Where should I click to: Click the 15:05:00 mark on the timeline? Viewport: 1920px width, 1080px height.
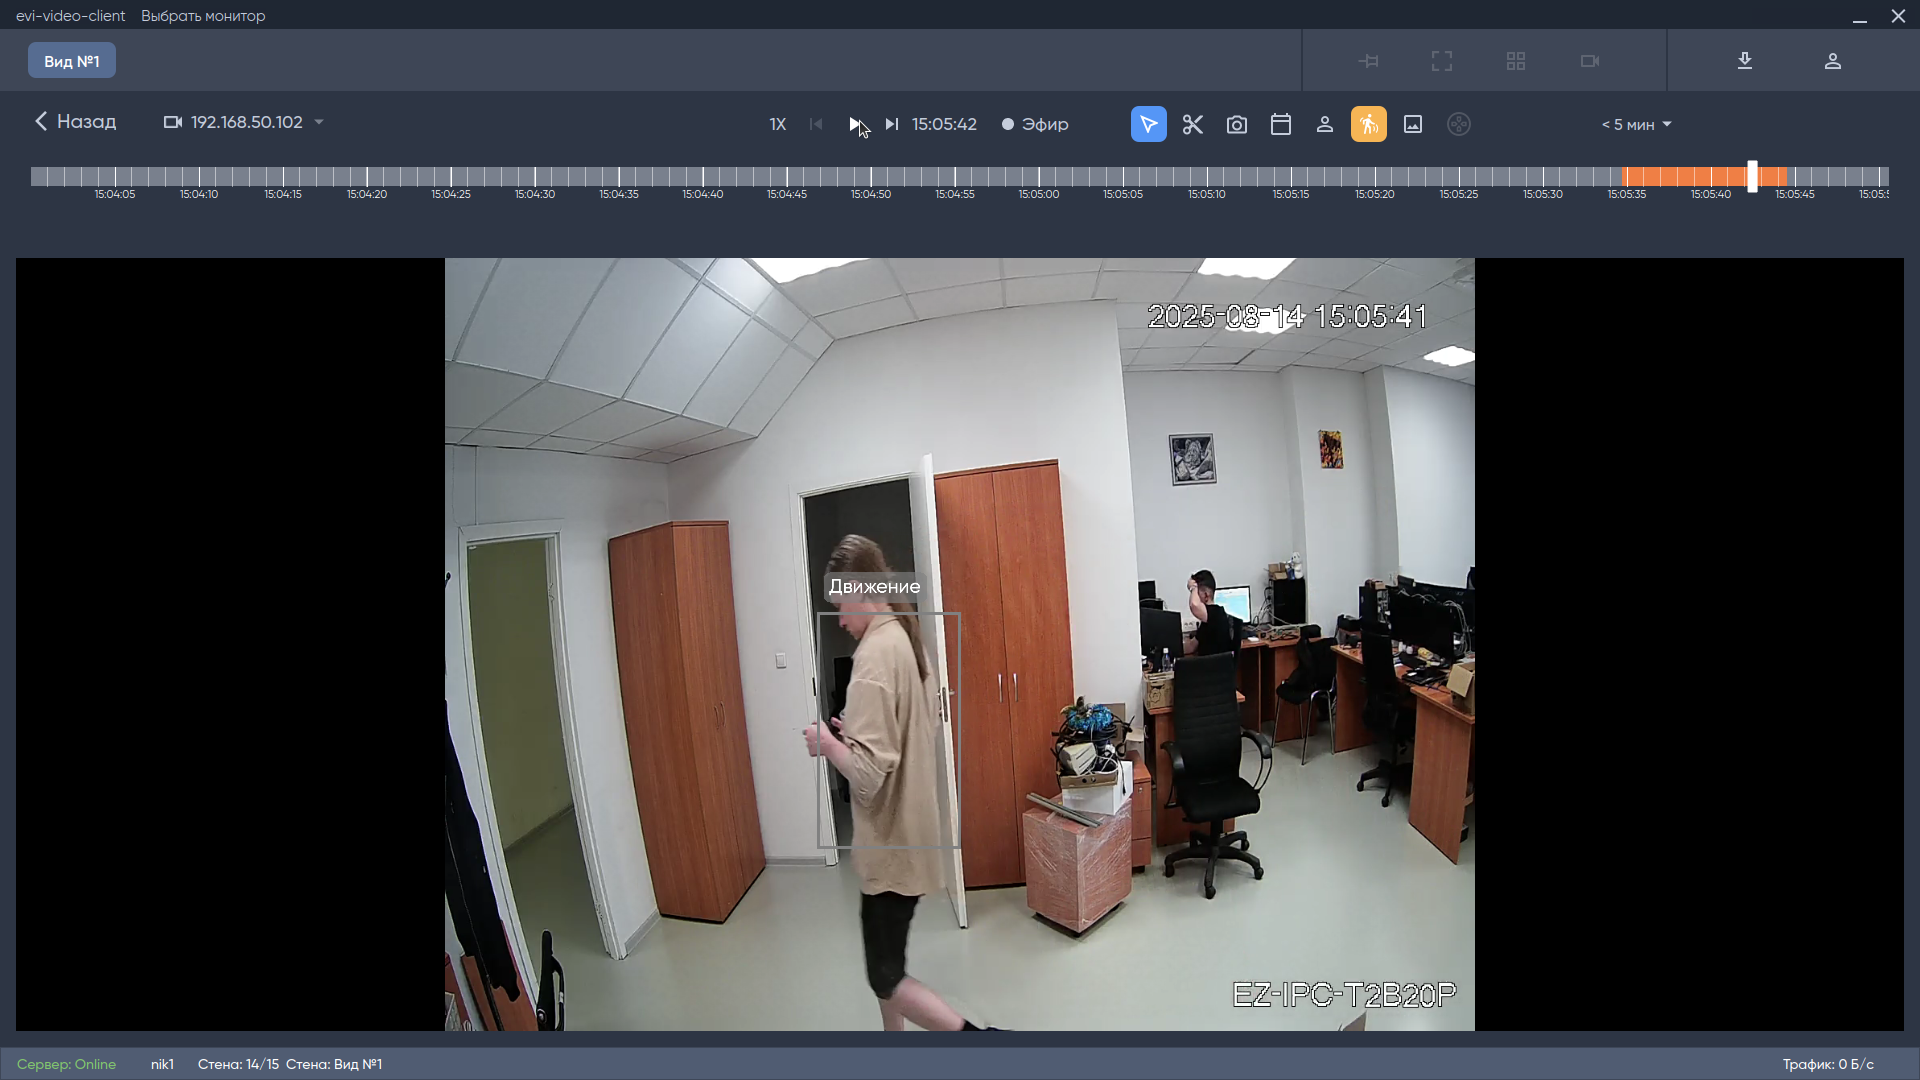[x=1039, y=178]
